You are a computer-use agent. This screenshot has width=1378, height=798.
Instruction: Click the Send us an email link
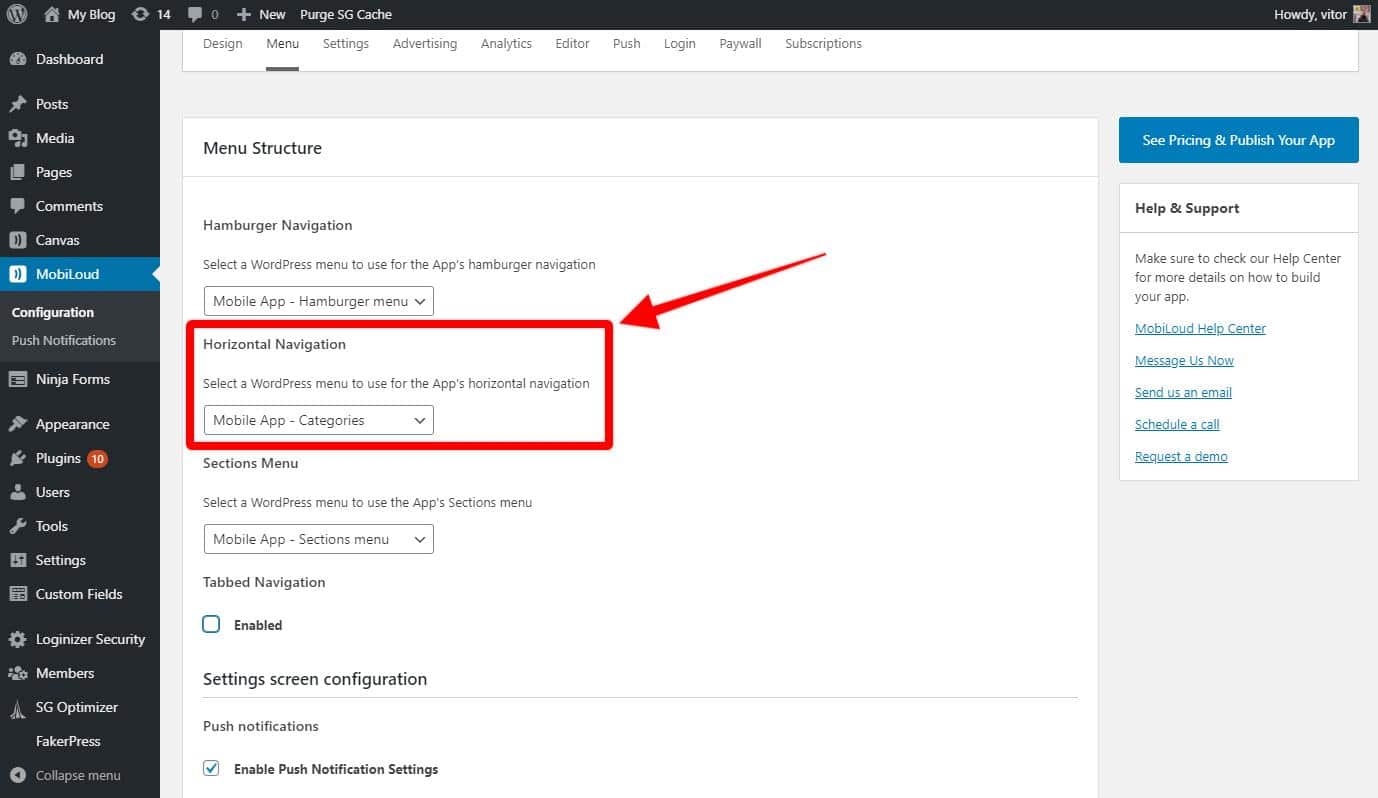click(1183, 392)
